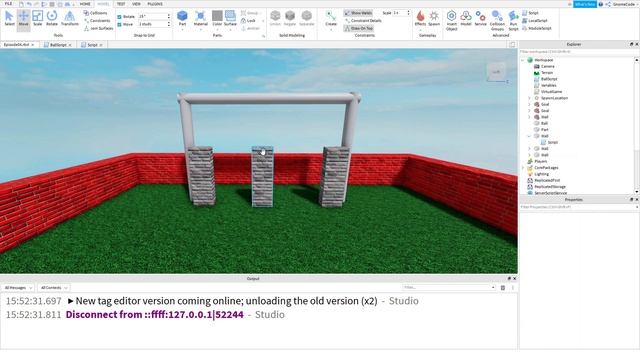Open the Material picker icon
640x360 pixels.
(x=200, y=16)
